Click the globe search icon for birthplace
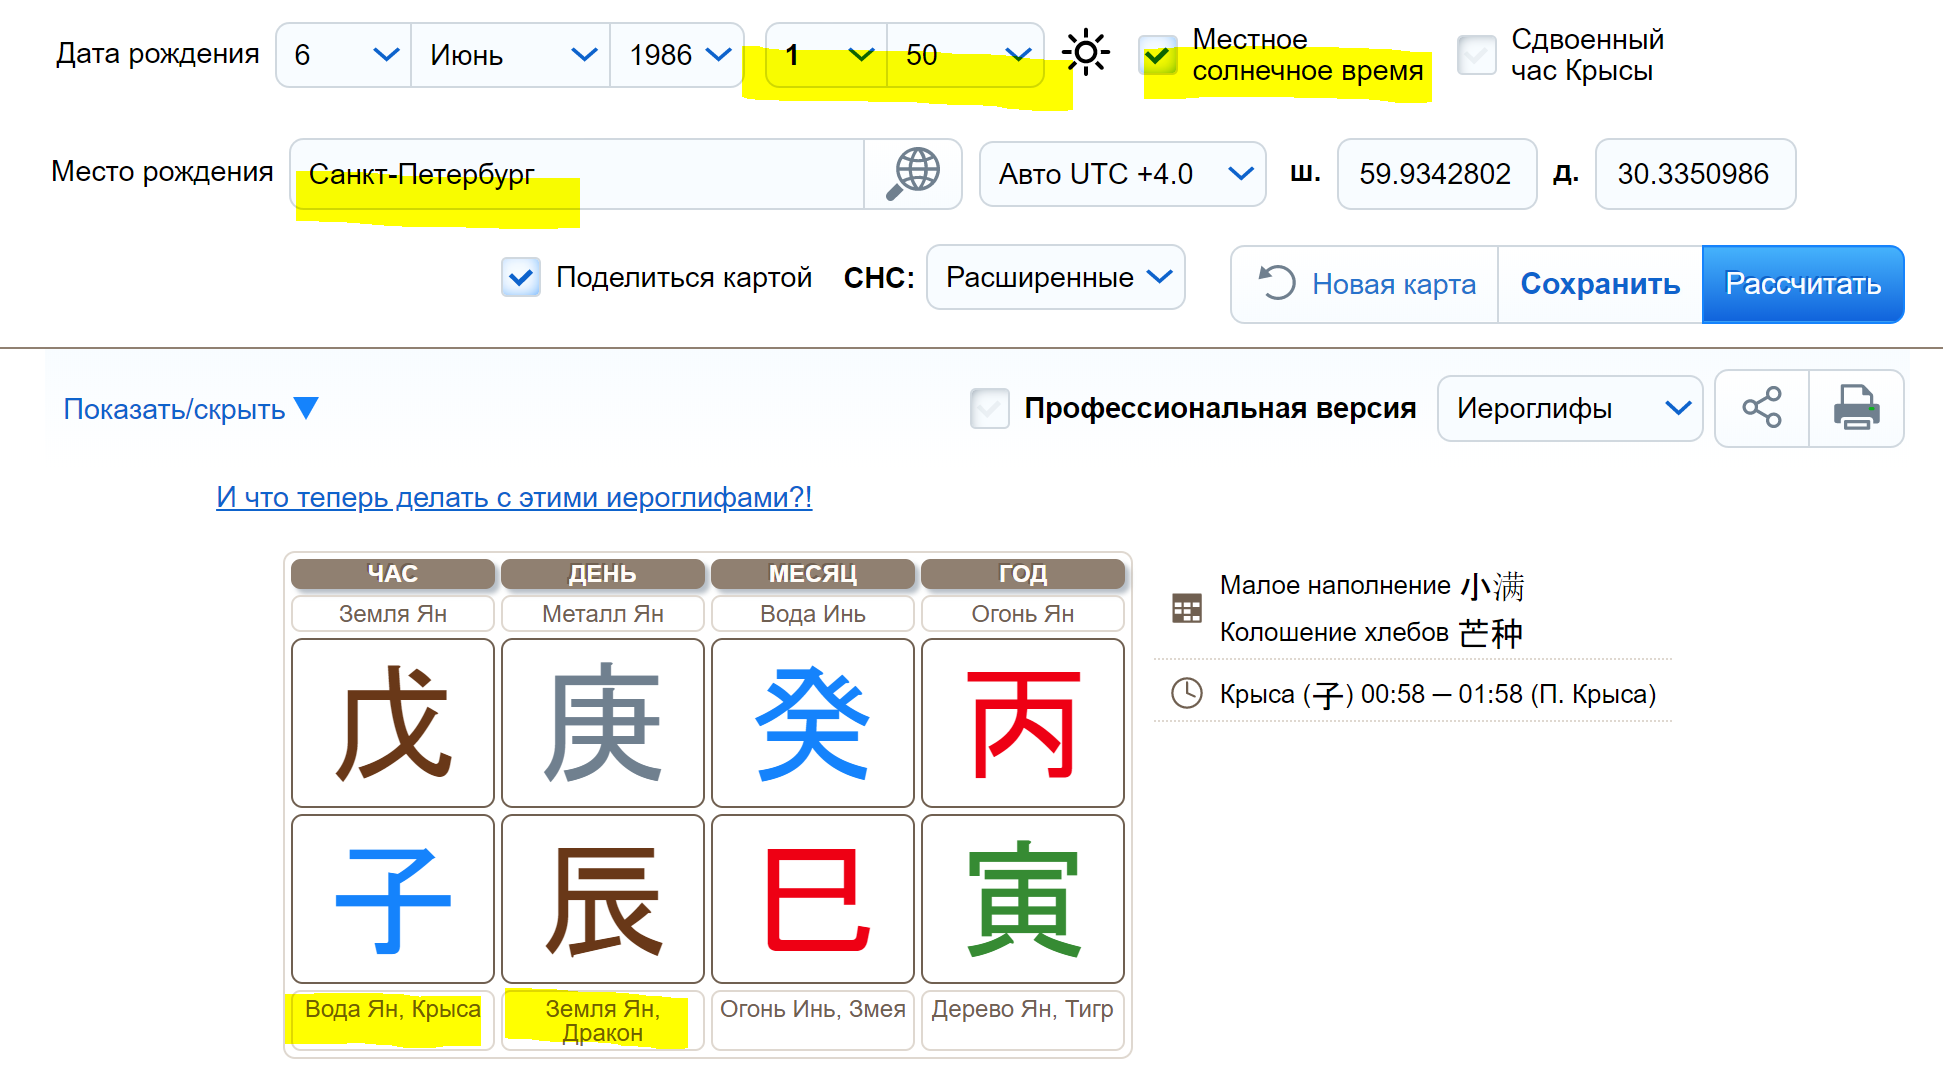 point(911,174)
